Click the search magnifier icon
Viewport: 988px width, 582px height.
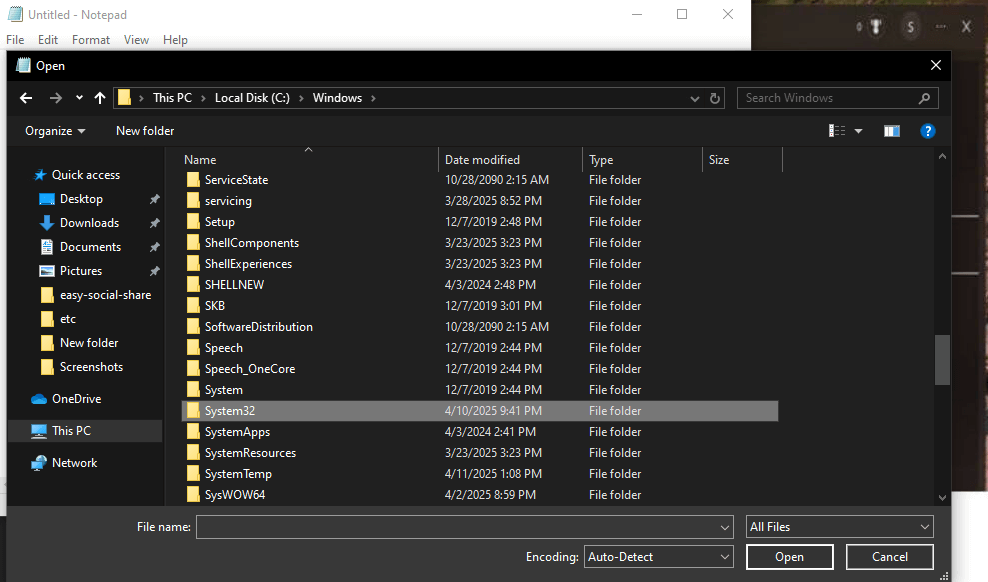(924, 98)
